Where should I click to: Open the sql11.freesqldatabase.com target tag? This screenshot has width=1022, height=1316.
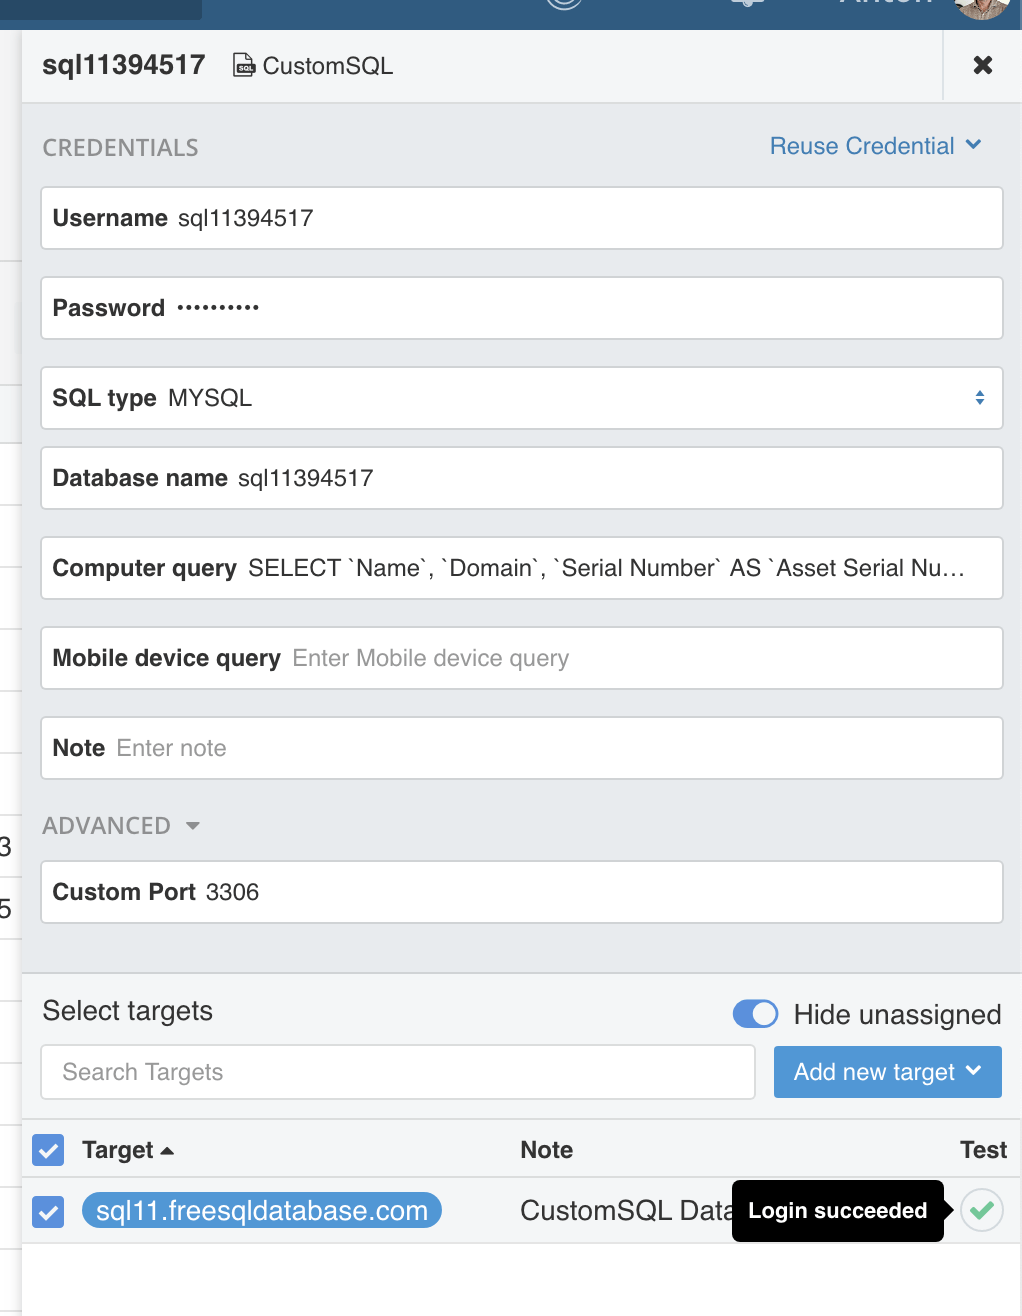[262, 1211]
